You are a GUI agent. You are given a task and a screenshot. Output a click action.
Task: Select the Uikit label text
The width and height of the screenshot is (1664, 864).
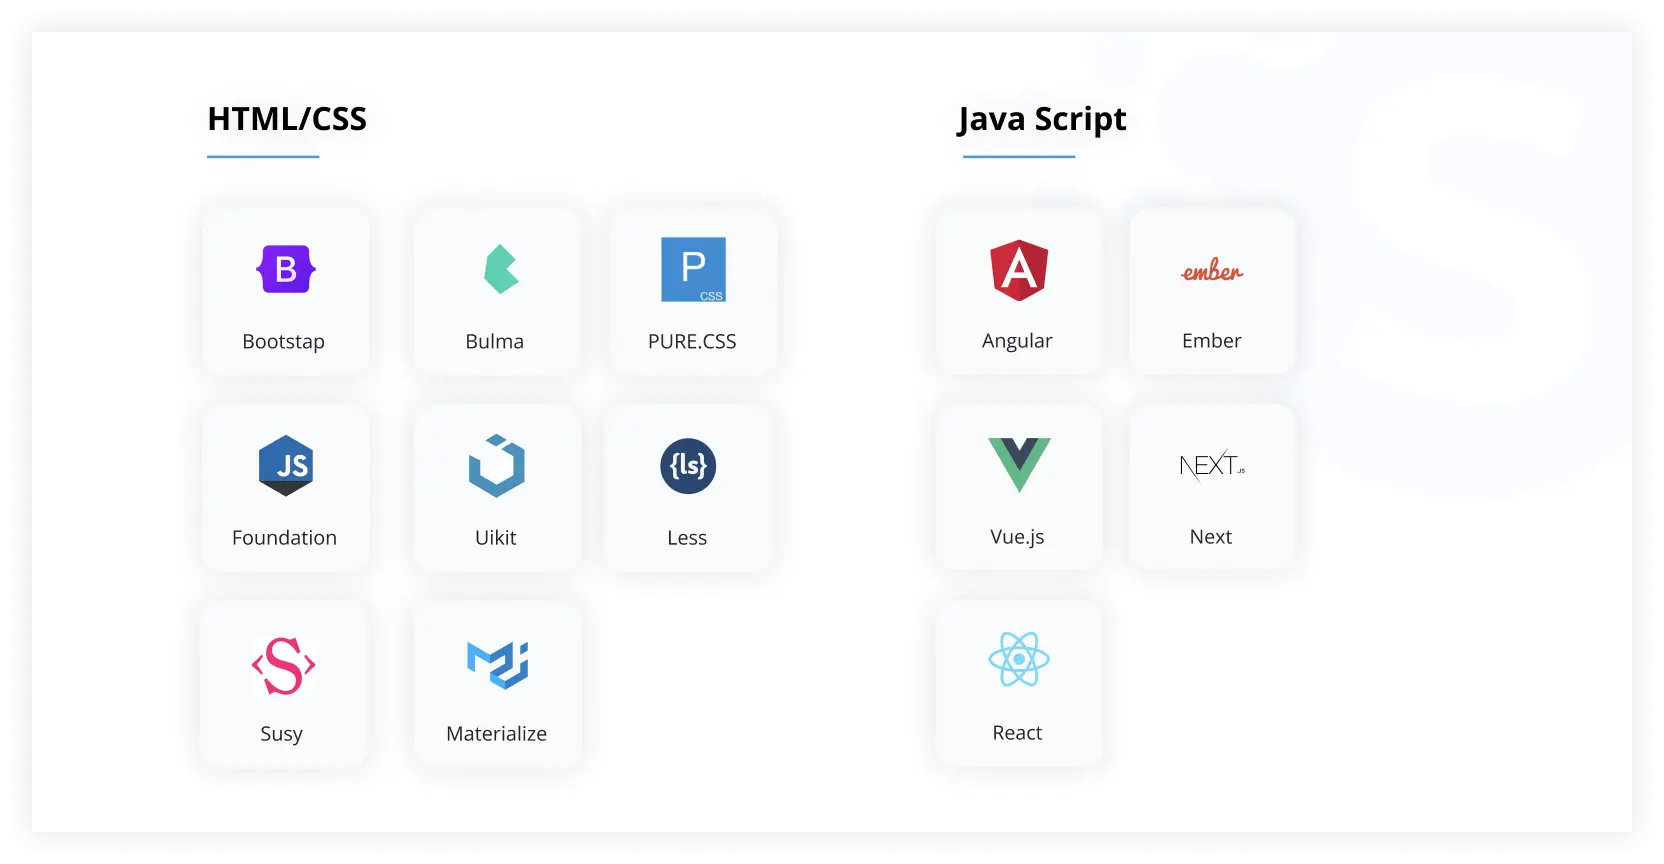496,537
